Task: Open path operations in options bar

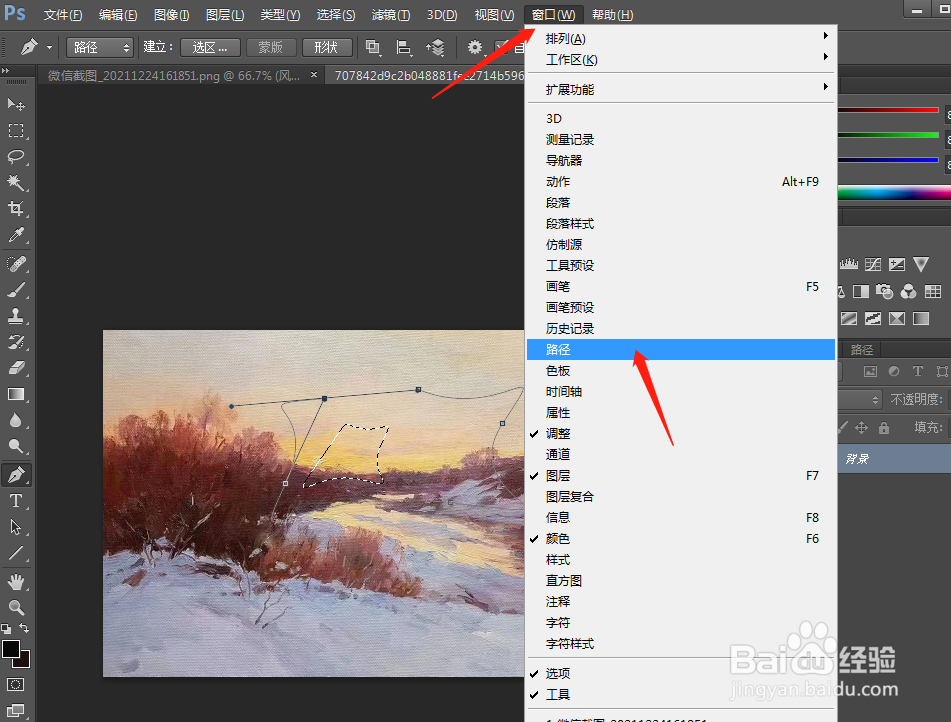Action: [373, 47]
